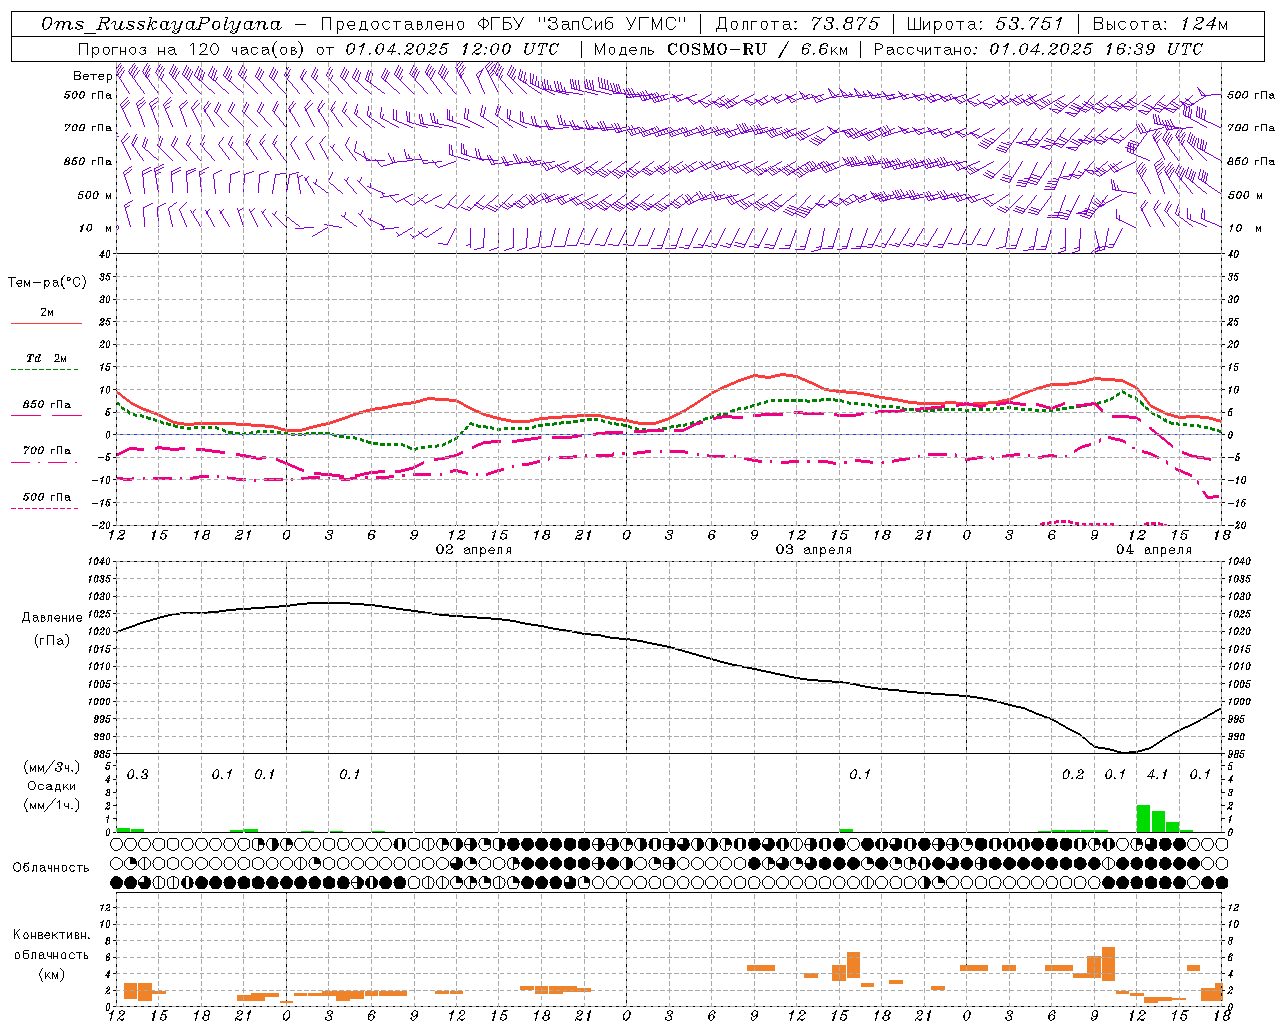Viewport: 1280px width, 1024px height.
Task: Click the green dashed sample under Td 2м
Action: 46,369
